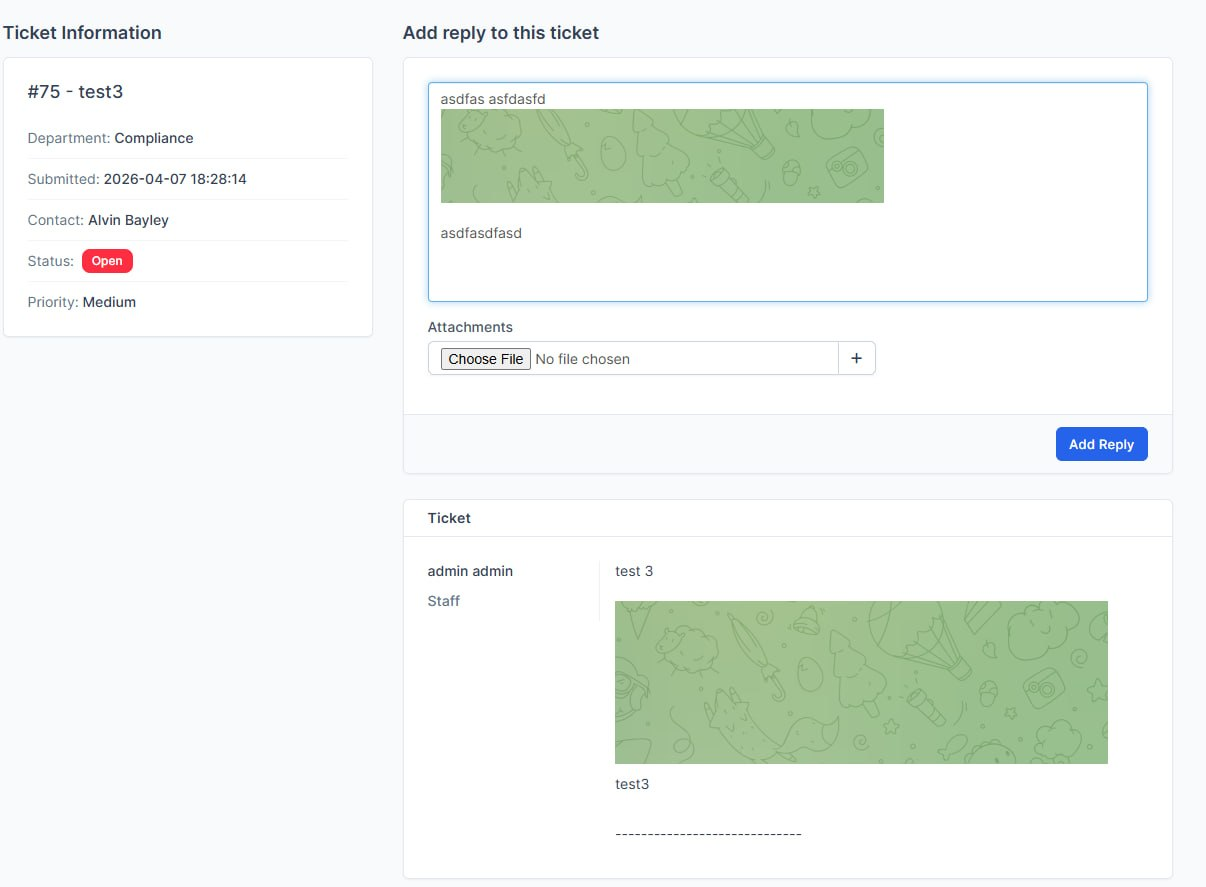Click the 'Add reply to this ticket' heading
The height and width of the screenshot is (887, 1206).
pos(500,33)
